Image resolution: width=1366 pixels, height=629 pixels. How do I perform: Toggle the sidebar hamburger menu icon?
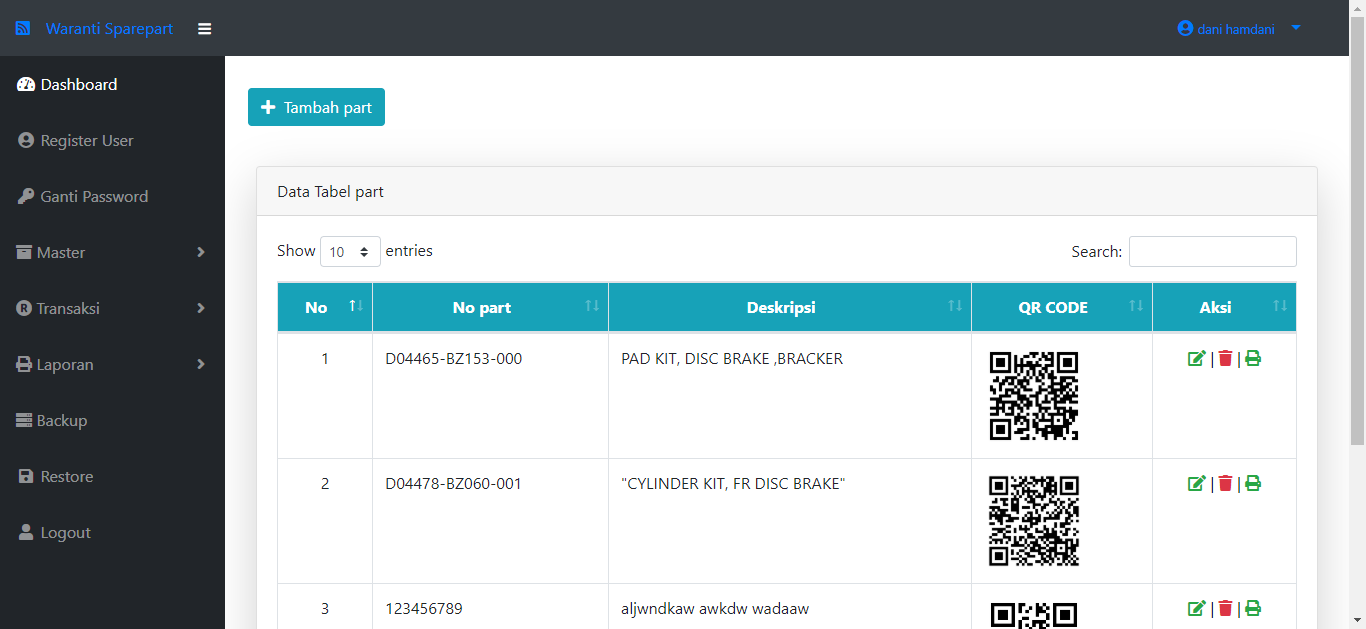(x=205, y=29)
